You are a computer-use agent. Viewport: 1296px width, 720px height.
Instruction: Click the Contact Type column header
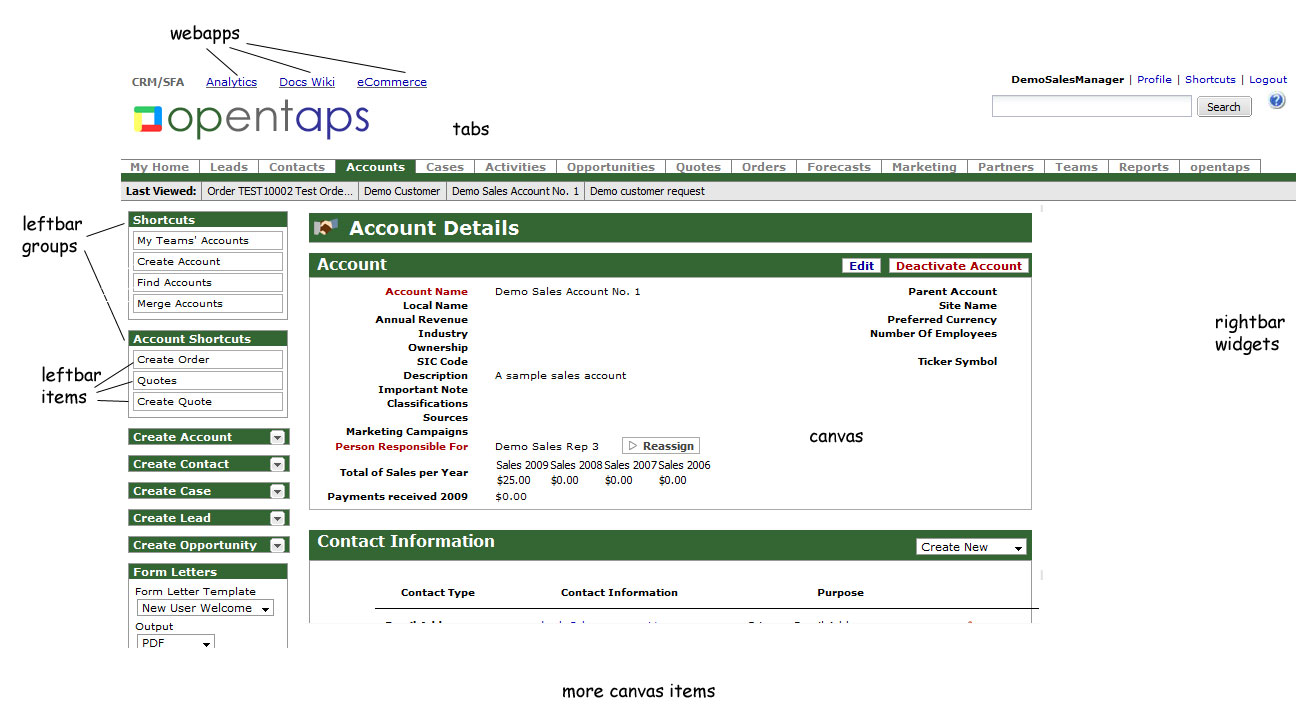point(438,593)
